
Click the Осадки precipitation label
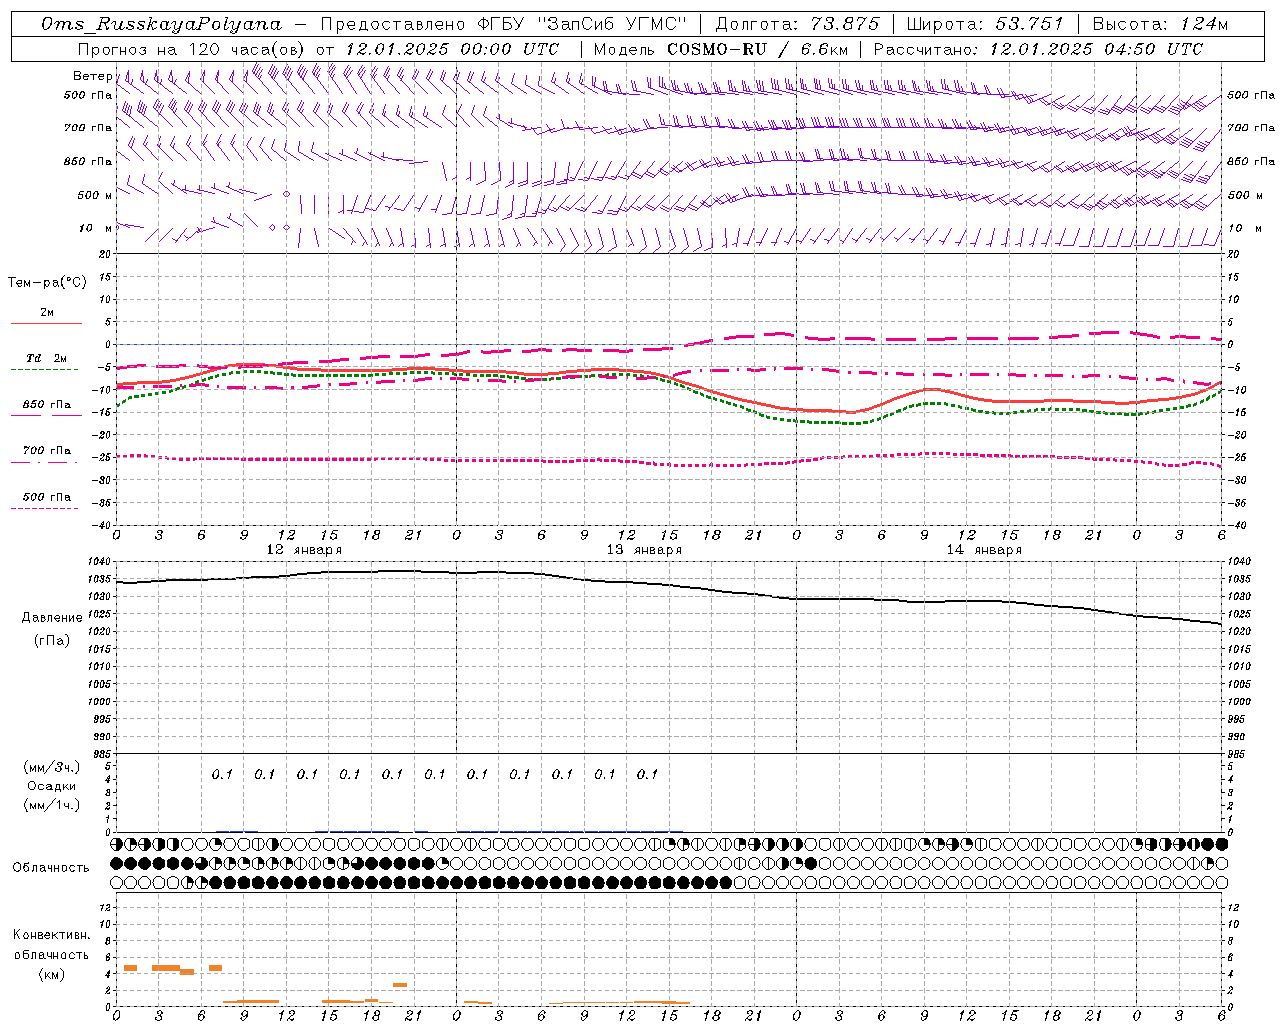point(51,786)
